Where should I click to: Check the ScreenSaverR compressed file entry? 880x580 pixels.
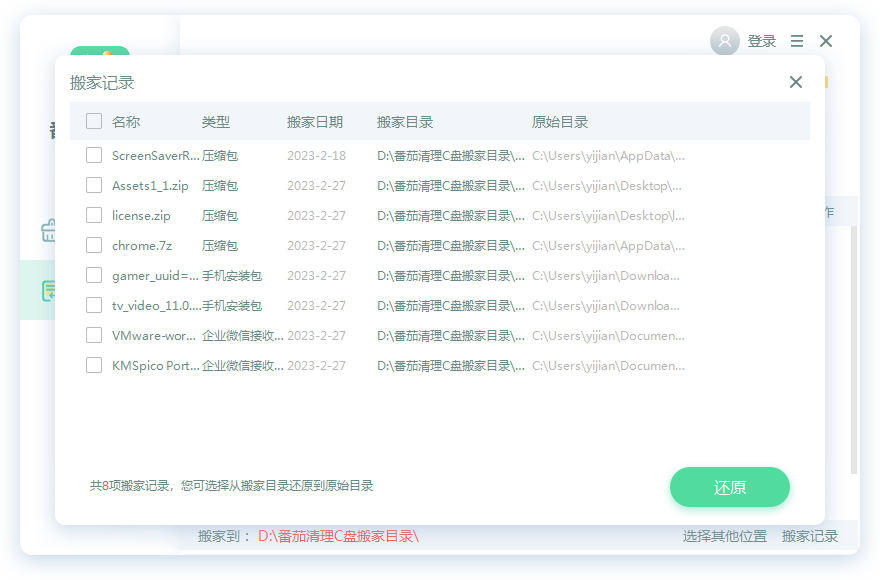coord(95,155)
